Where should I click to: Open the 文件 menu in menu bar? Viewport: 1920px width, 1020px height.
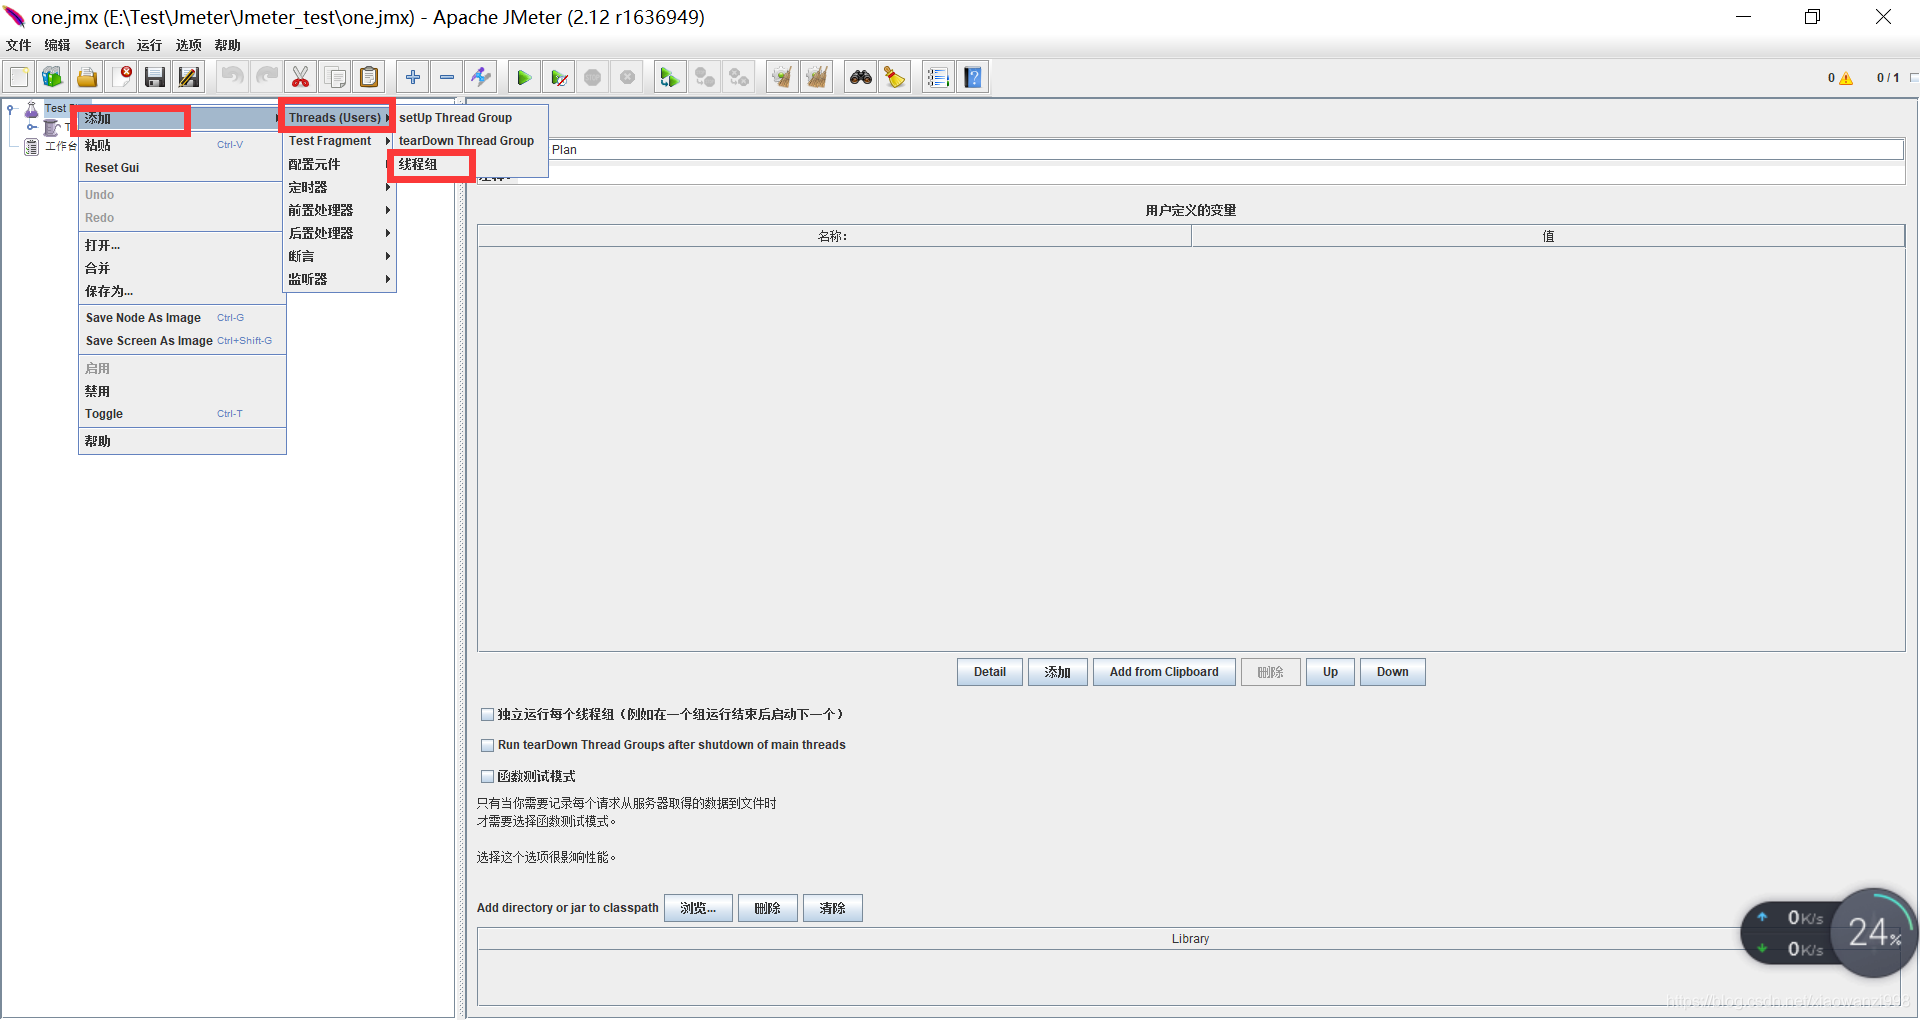[x=19, y=45]
